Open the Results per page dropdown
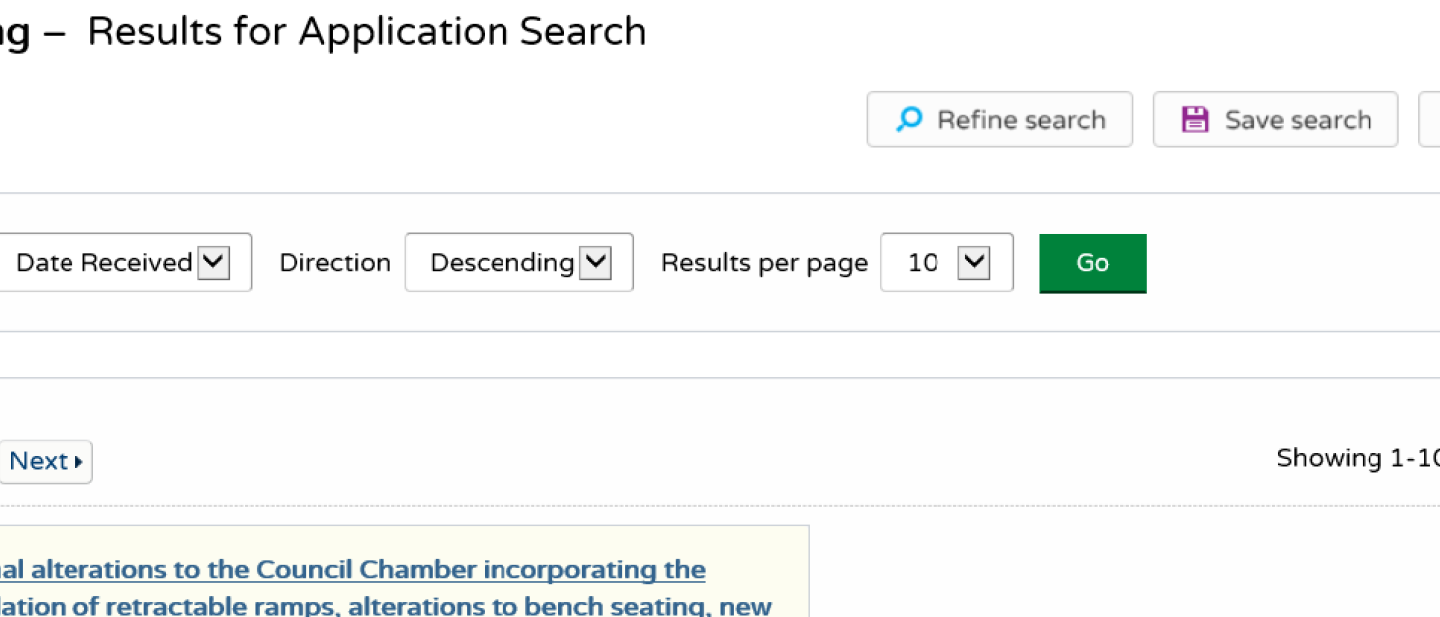 click(x=946, y=262)
